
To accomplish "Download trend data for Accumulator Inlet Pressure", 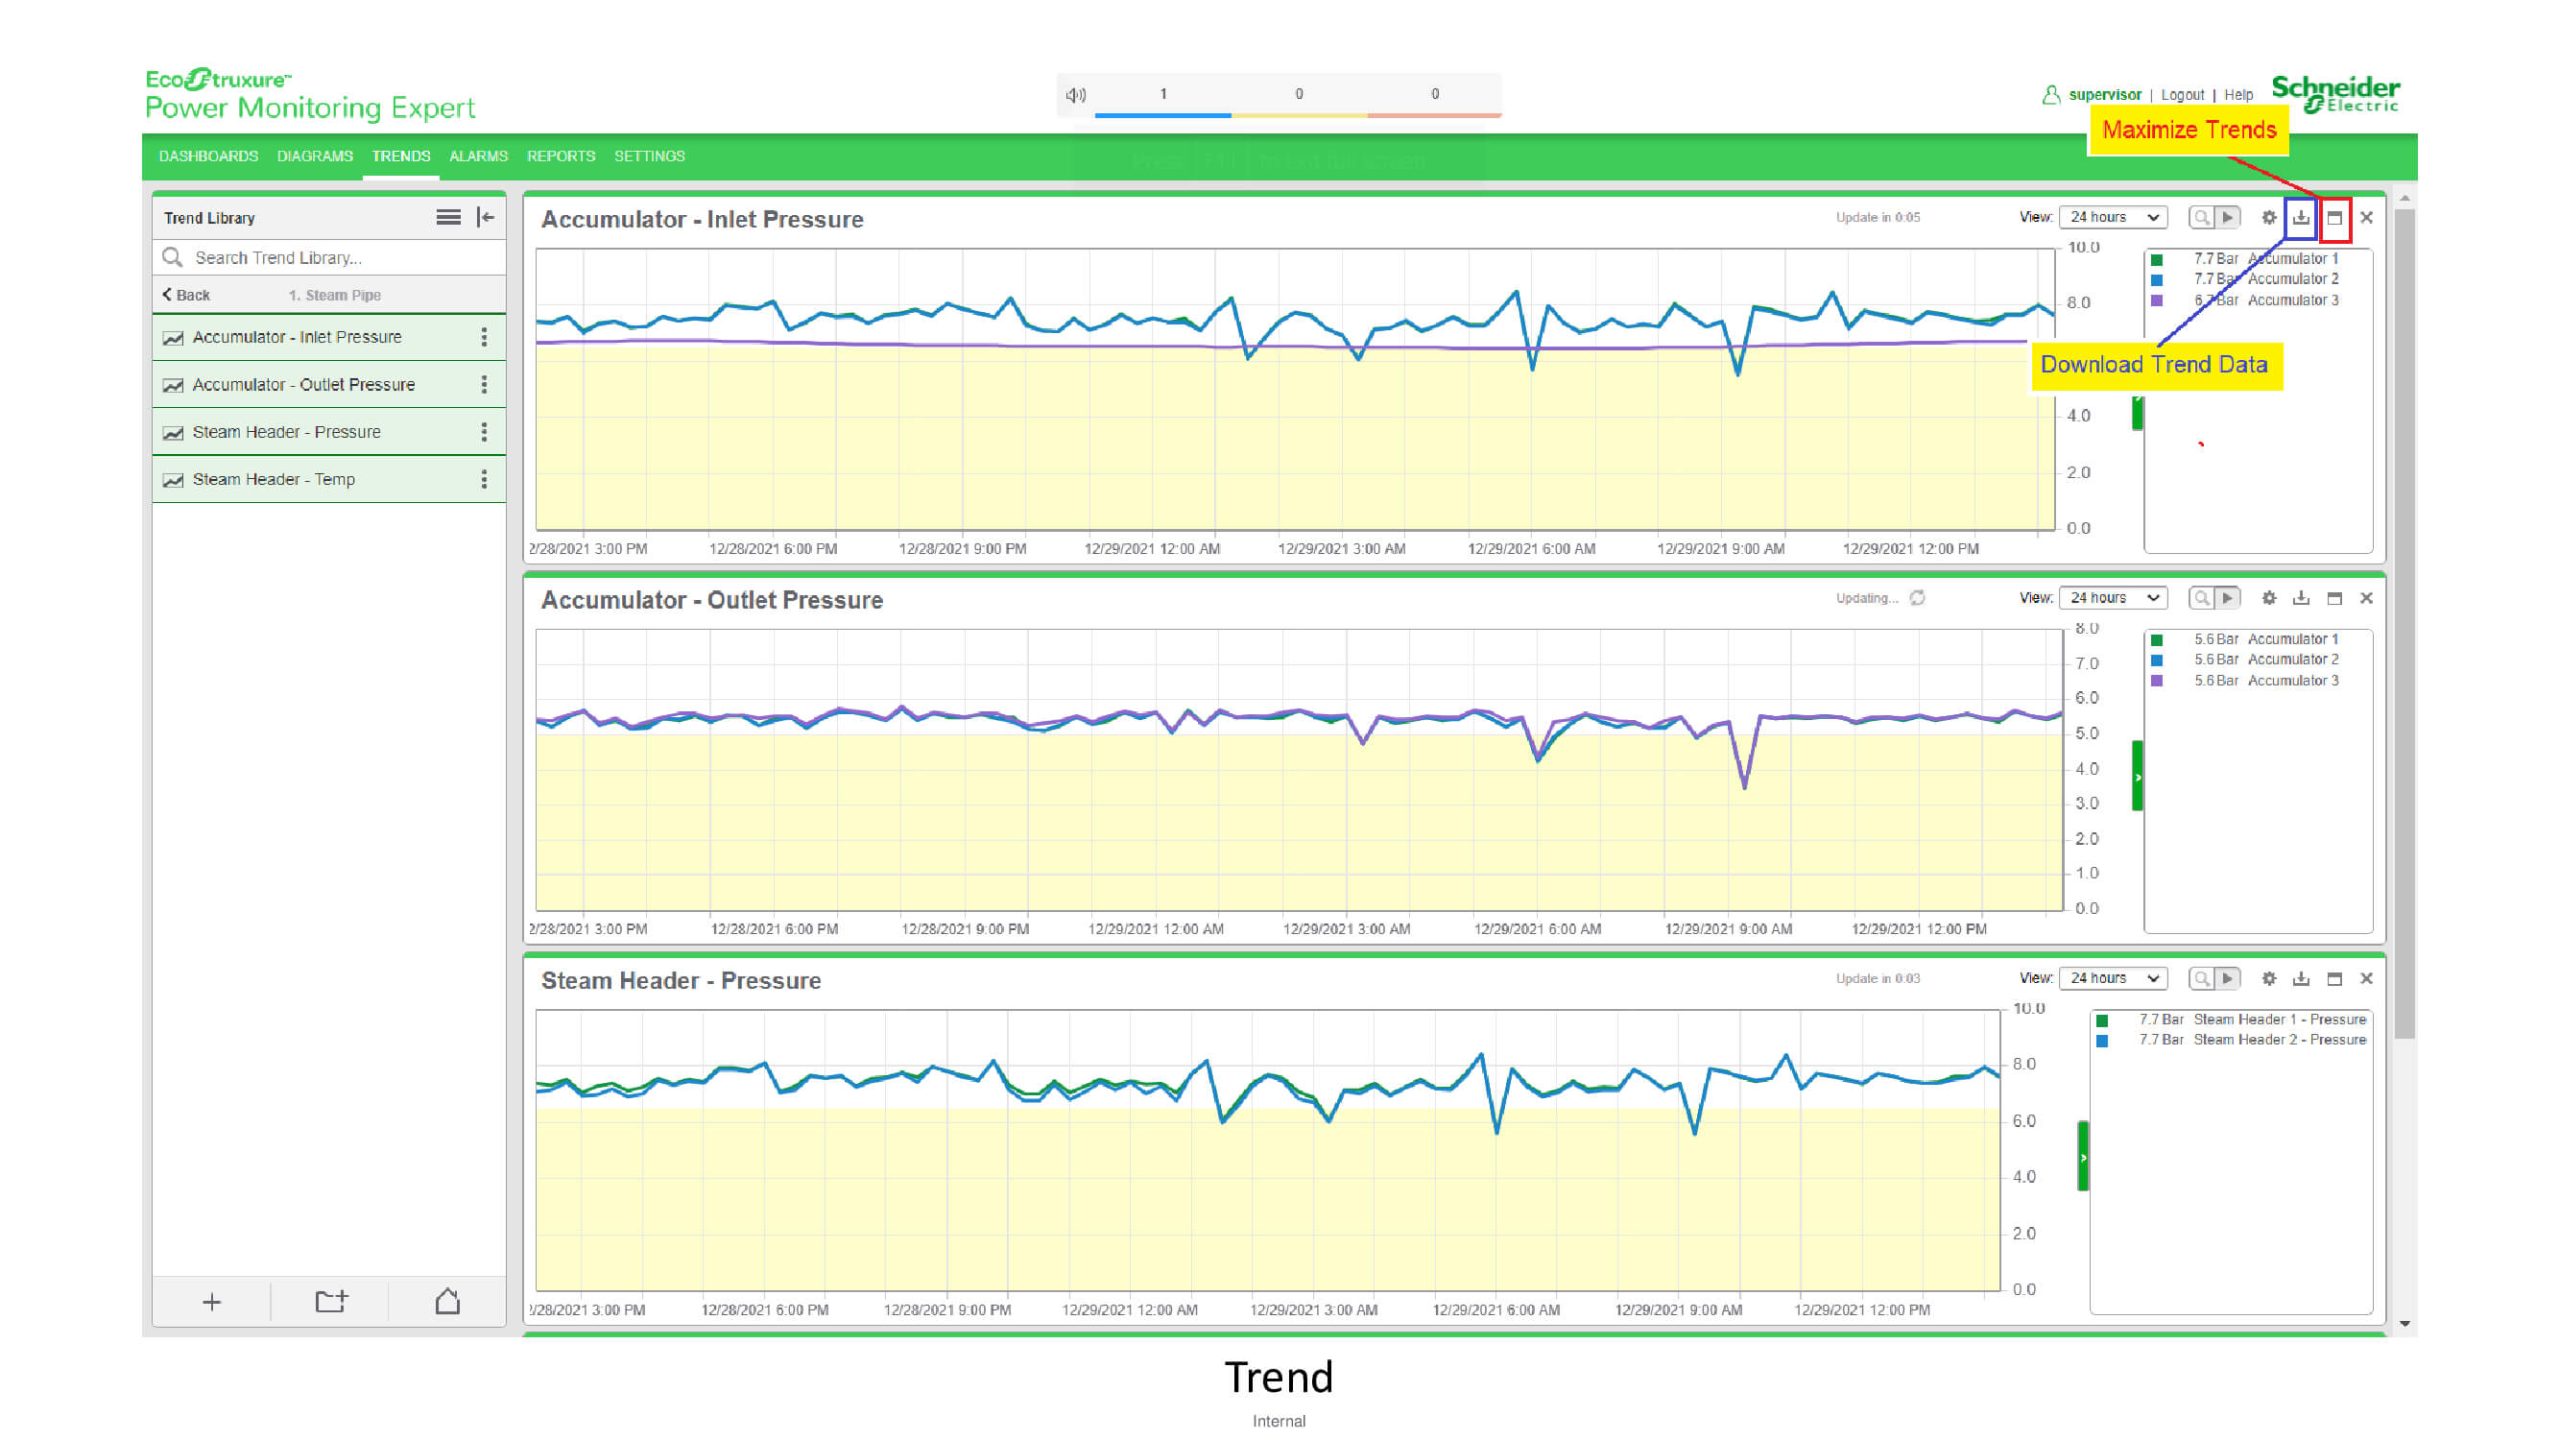I will click(2301, 218).
